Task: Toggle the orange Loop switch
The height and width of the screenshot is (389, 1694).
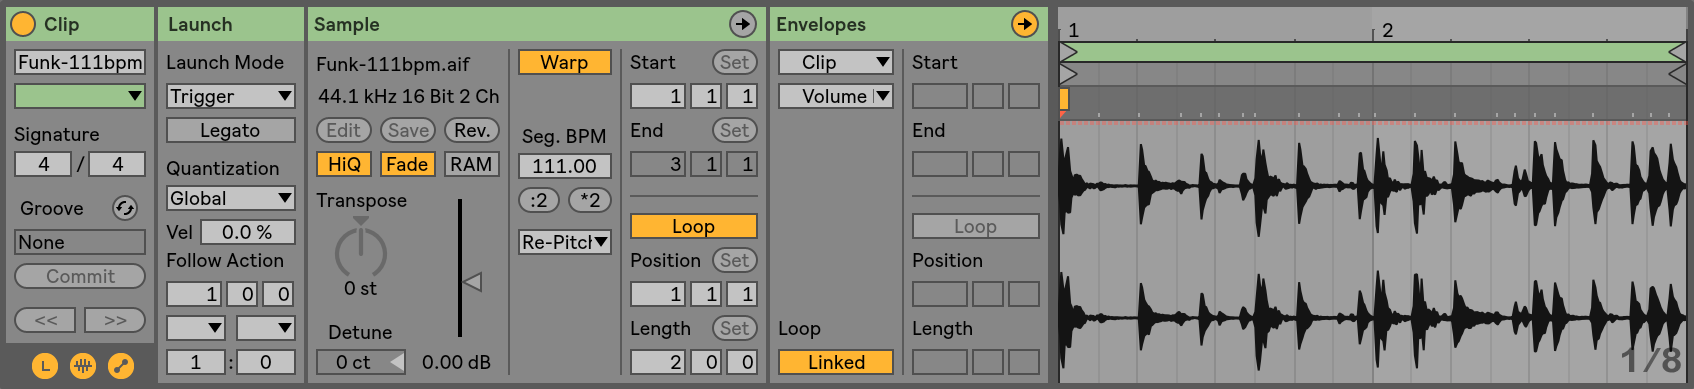Action: pos(693,226)
